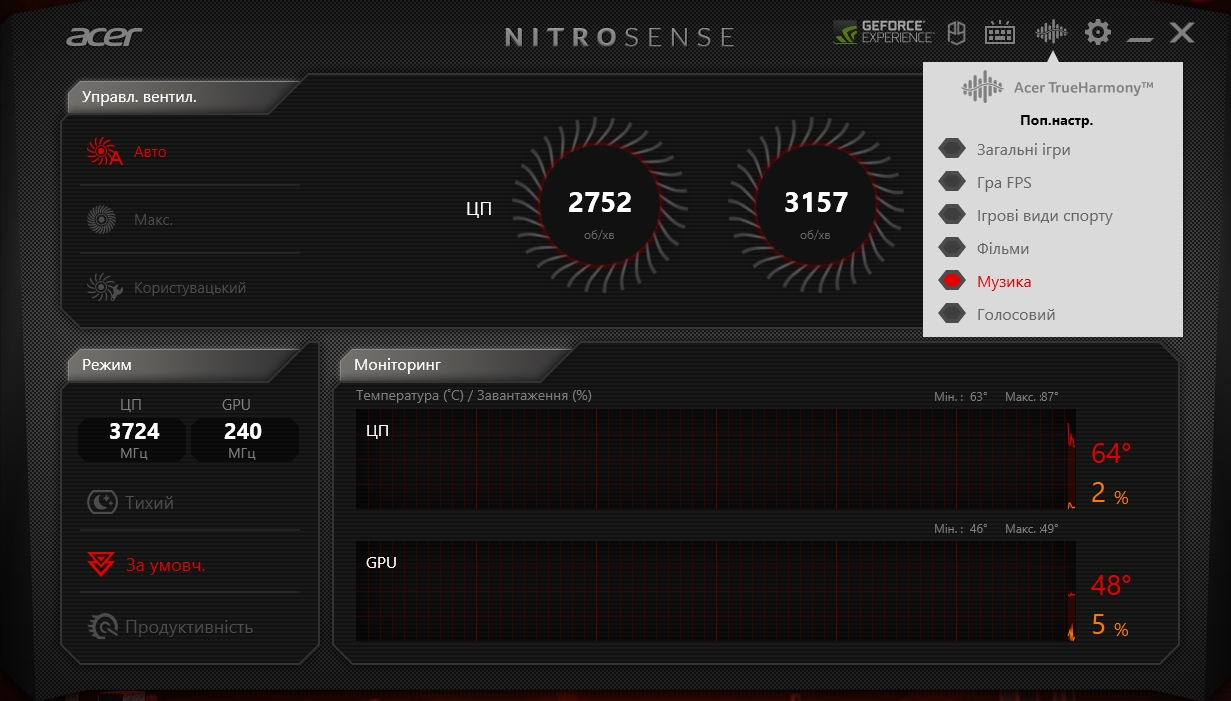Viewport: 1231px width, 701px height.
Task: Click the GPU temperature graph
Action: pos(715,591)
